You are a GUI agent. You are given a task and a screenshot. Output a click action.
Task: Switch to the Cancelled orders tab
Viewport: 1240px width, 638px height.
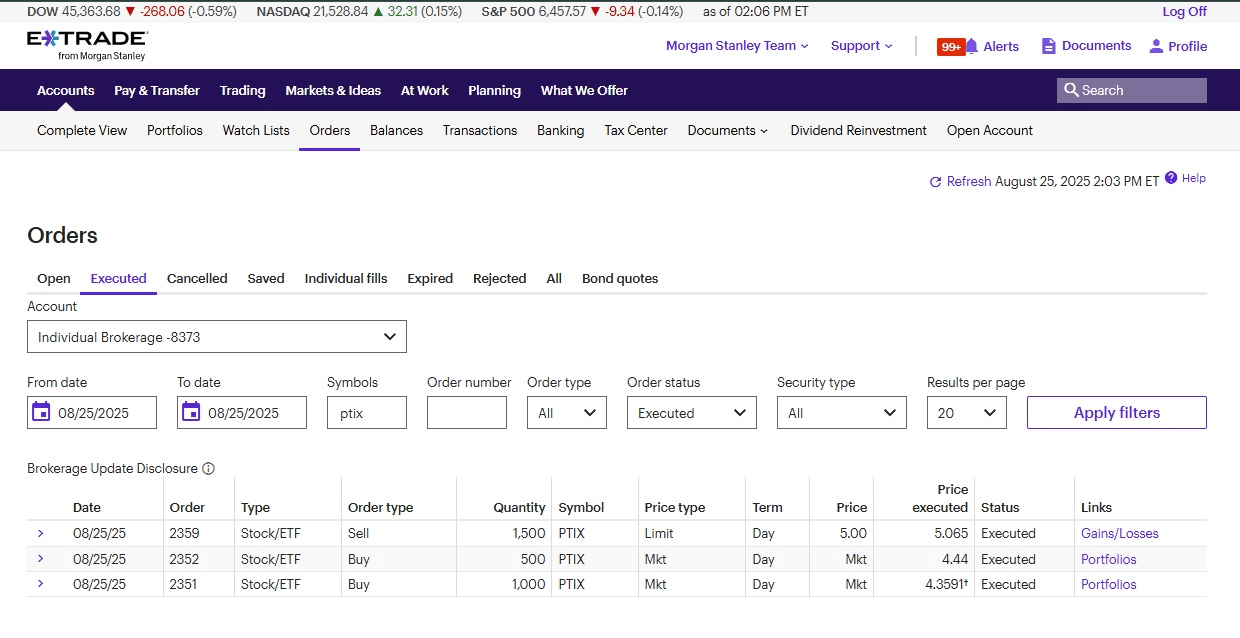pyautogui.click(x=197, y=279)
